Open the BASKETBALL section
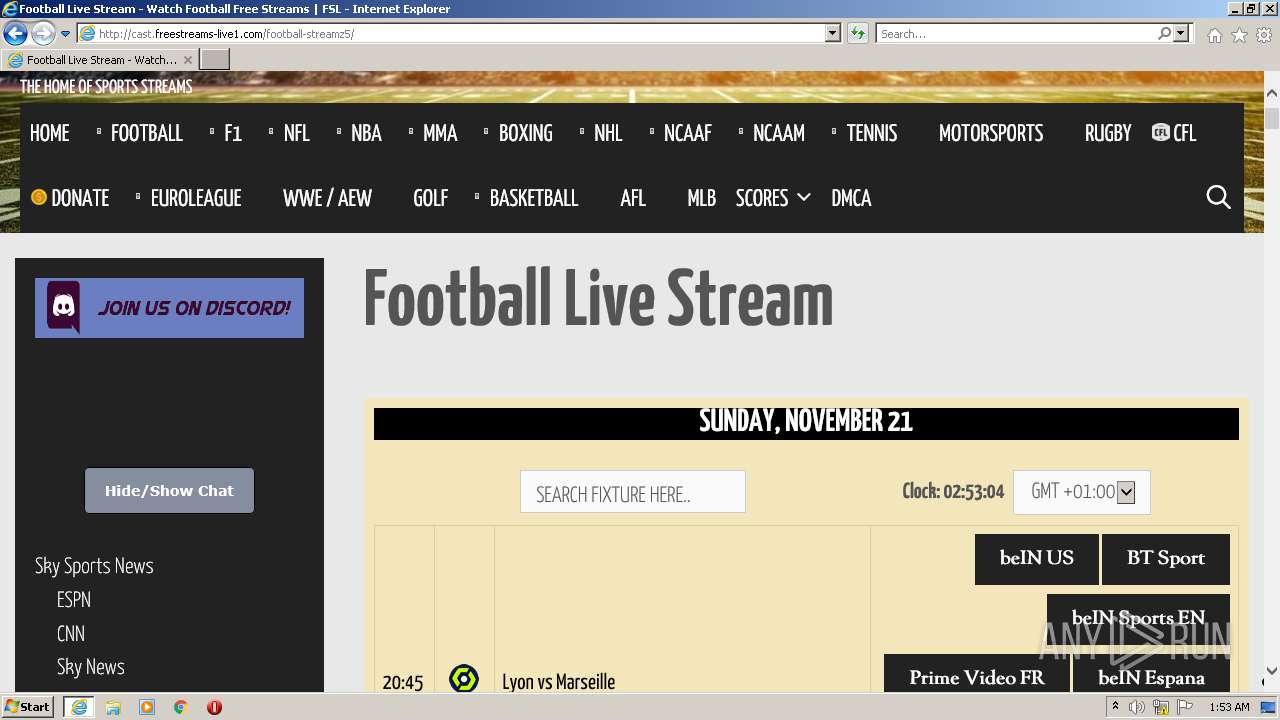 click(x=534, y=198)
